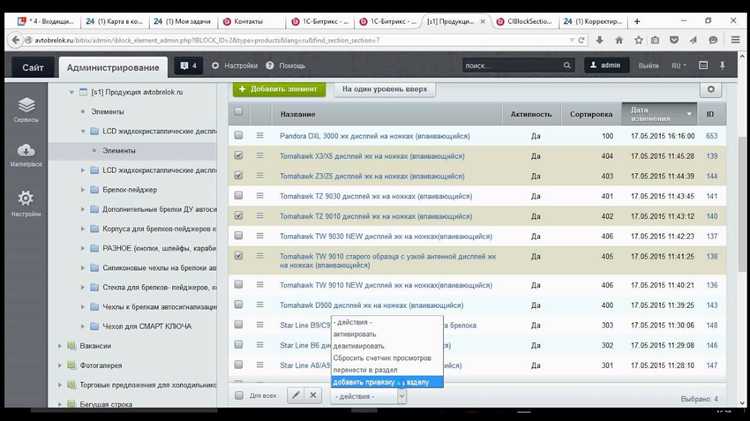Screen dimensions: 750x421
Task: Open the Настройки gear sidebar section
Action: click(x=26, y=204)
